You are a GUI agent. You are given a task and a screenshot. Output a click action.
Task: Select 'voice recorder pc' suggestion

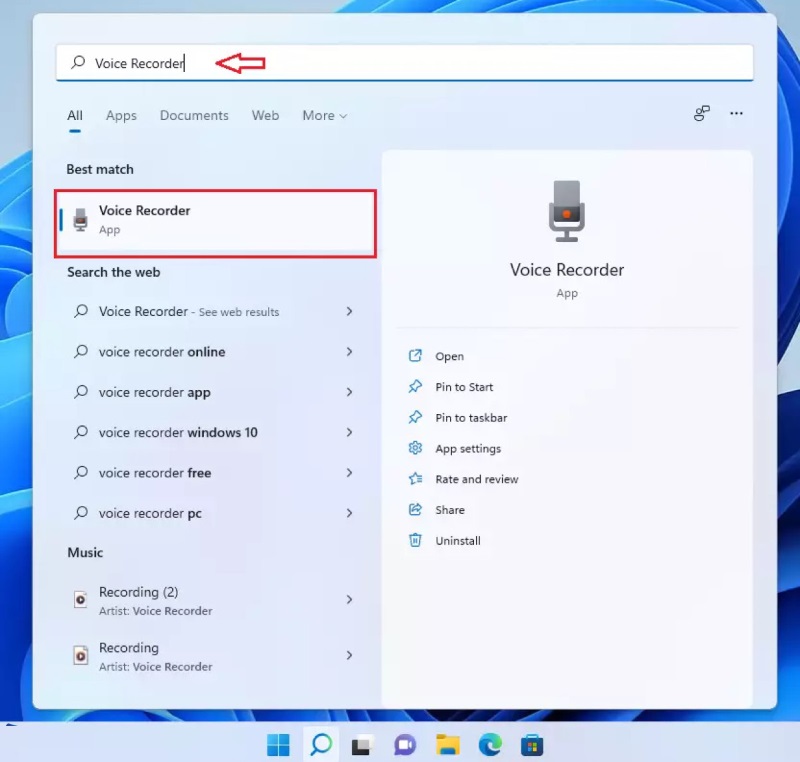point(150,514)
